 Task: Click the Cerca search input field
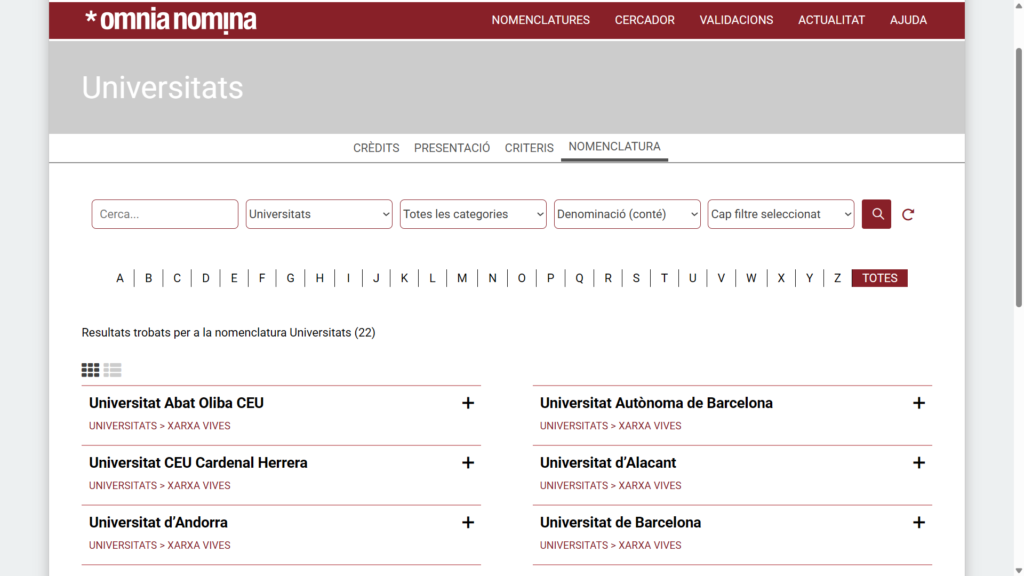click(x=164, y=214)
